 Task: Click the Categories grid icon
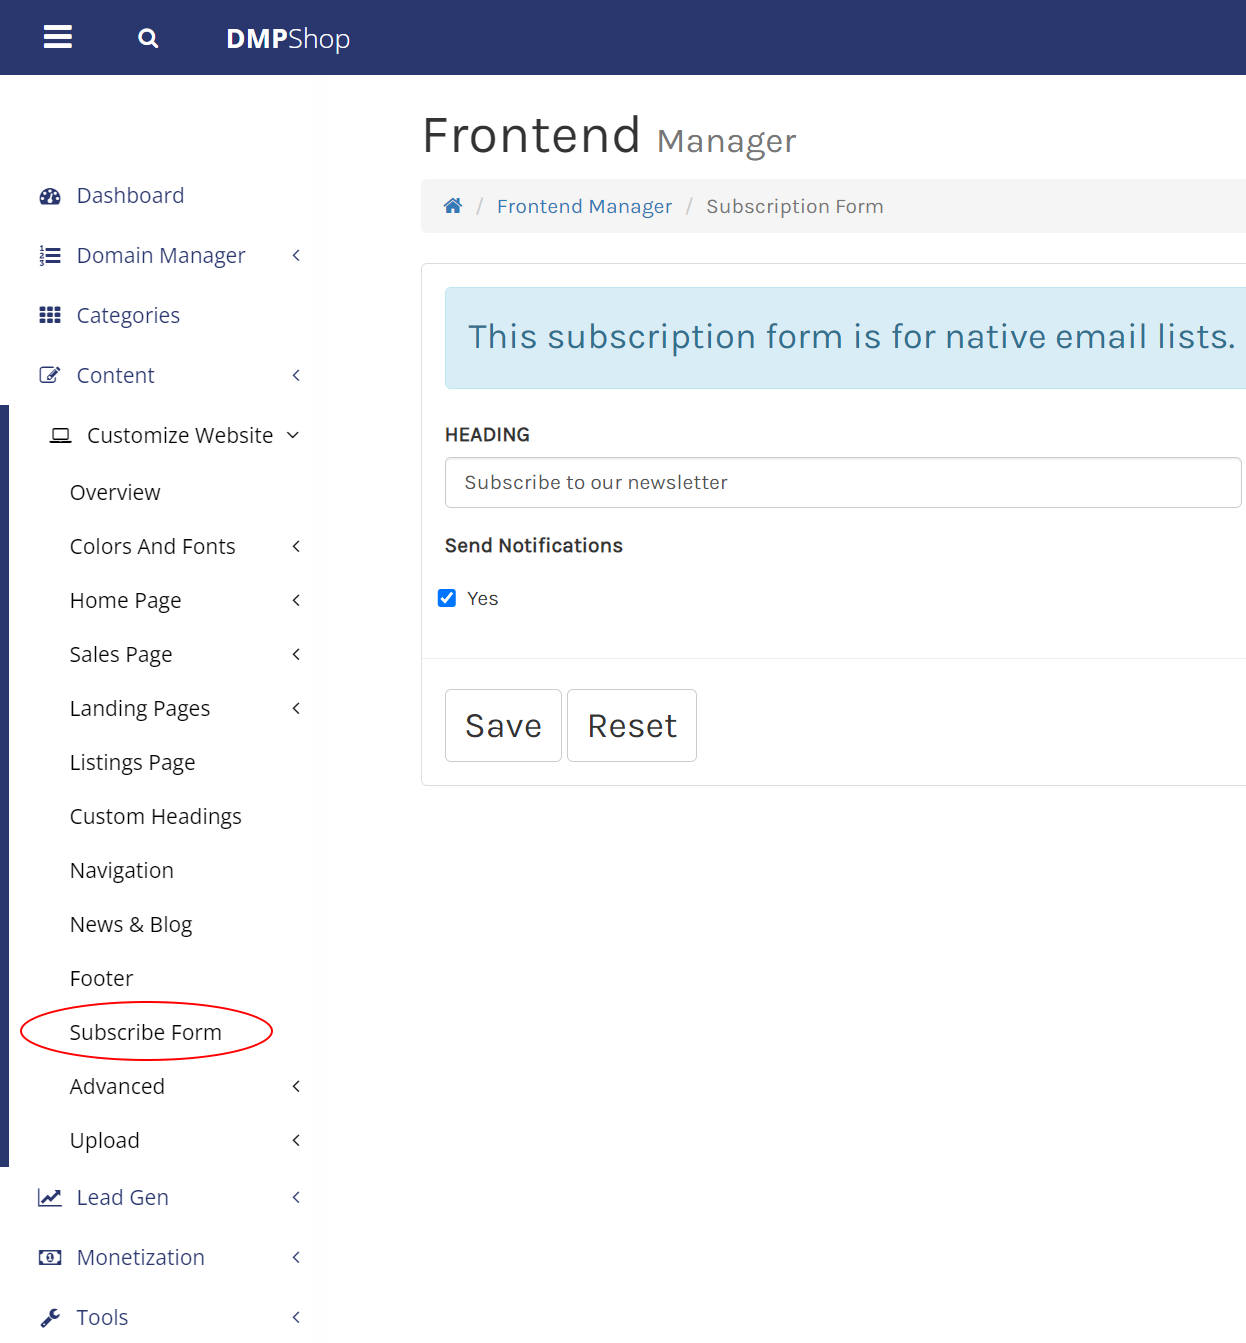click(x=50, y=316)
